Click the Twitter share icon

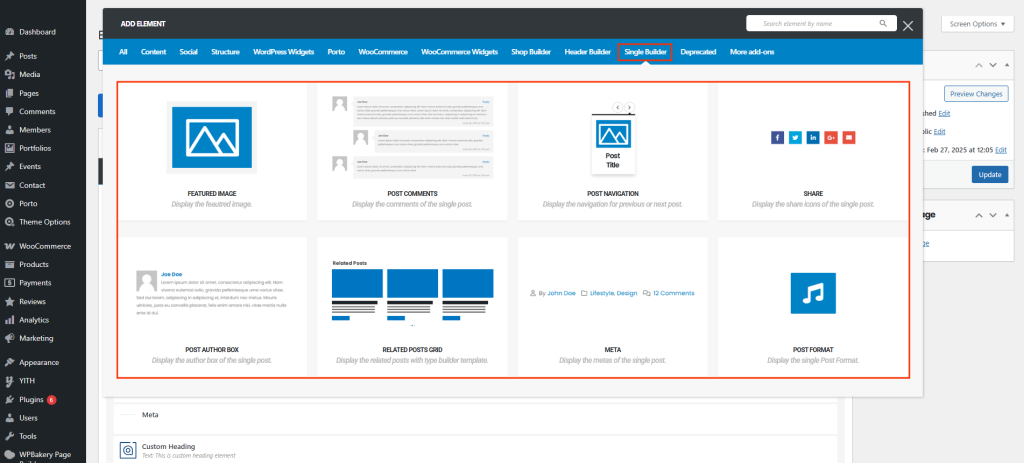[x=795, y=137]
